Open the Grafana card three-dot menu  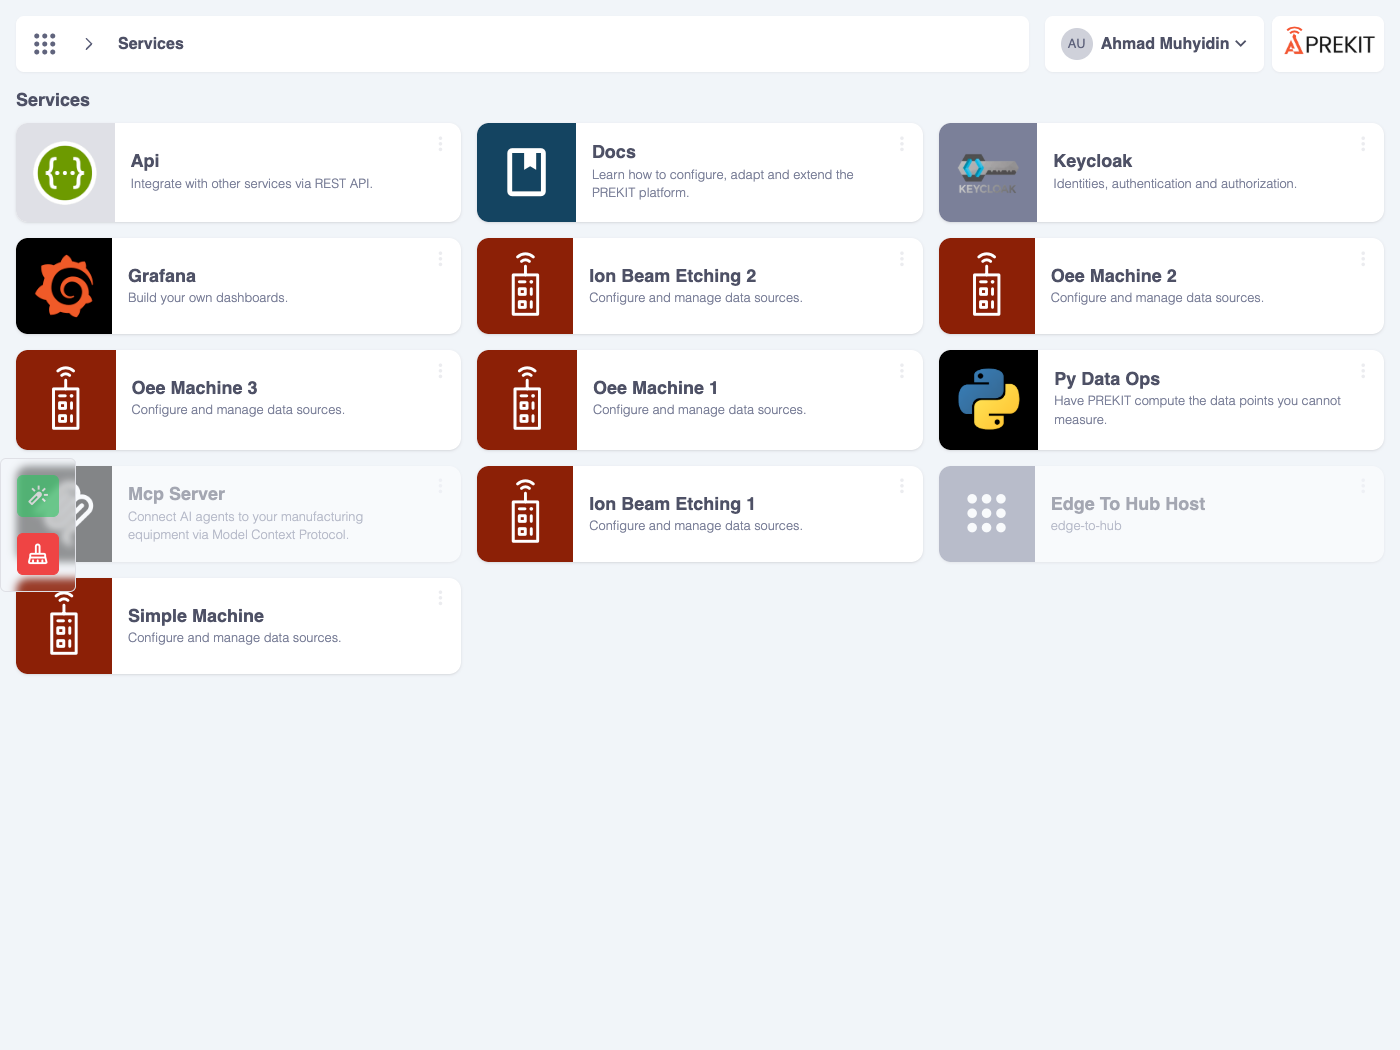(440, 259)
